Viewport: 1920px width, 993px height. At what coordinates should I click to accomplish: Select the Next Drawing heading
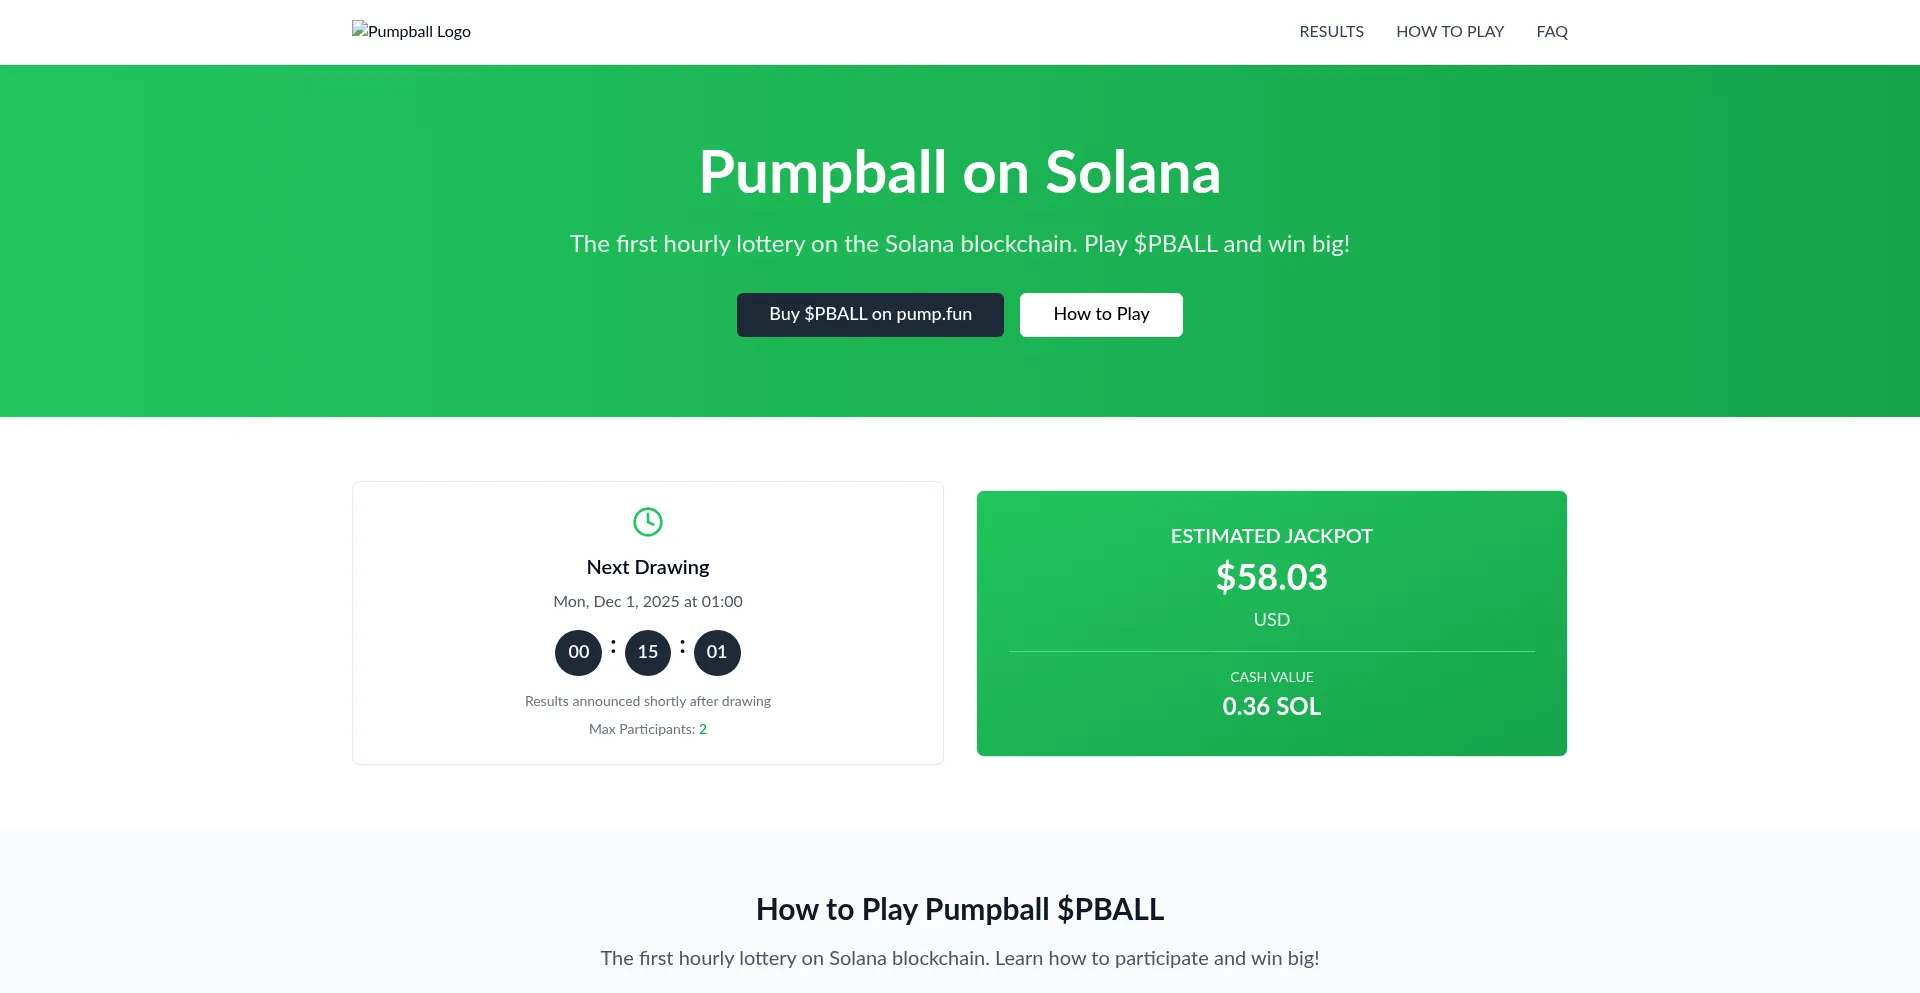(648, 567)
